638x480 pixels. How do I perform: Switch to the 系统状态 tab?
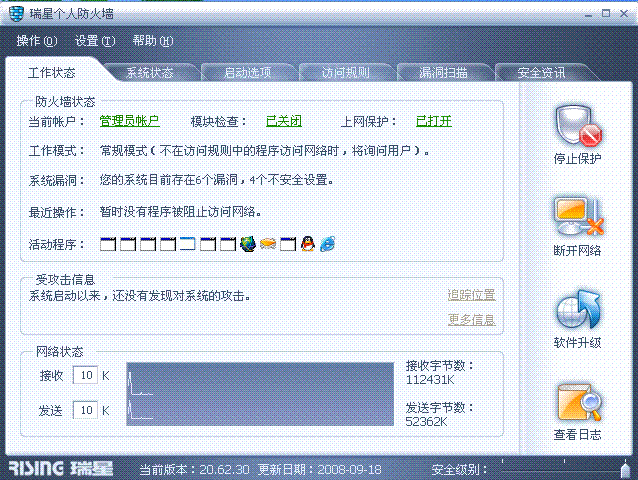point(150,72)
